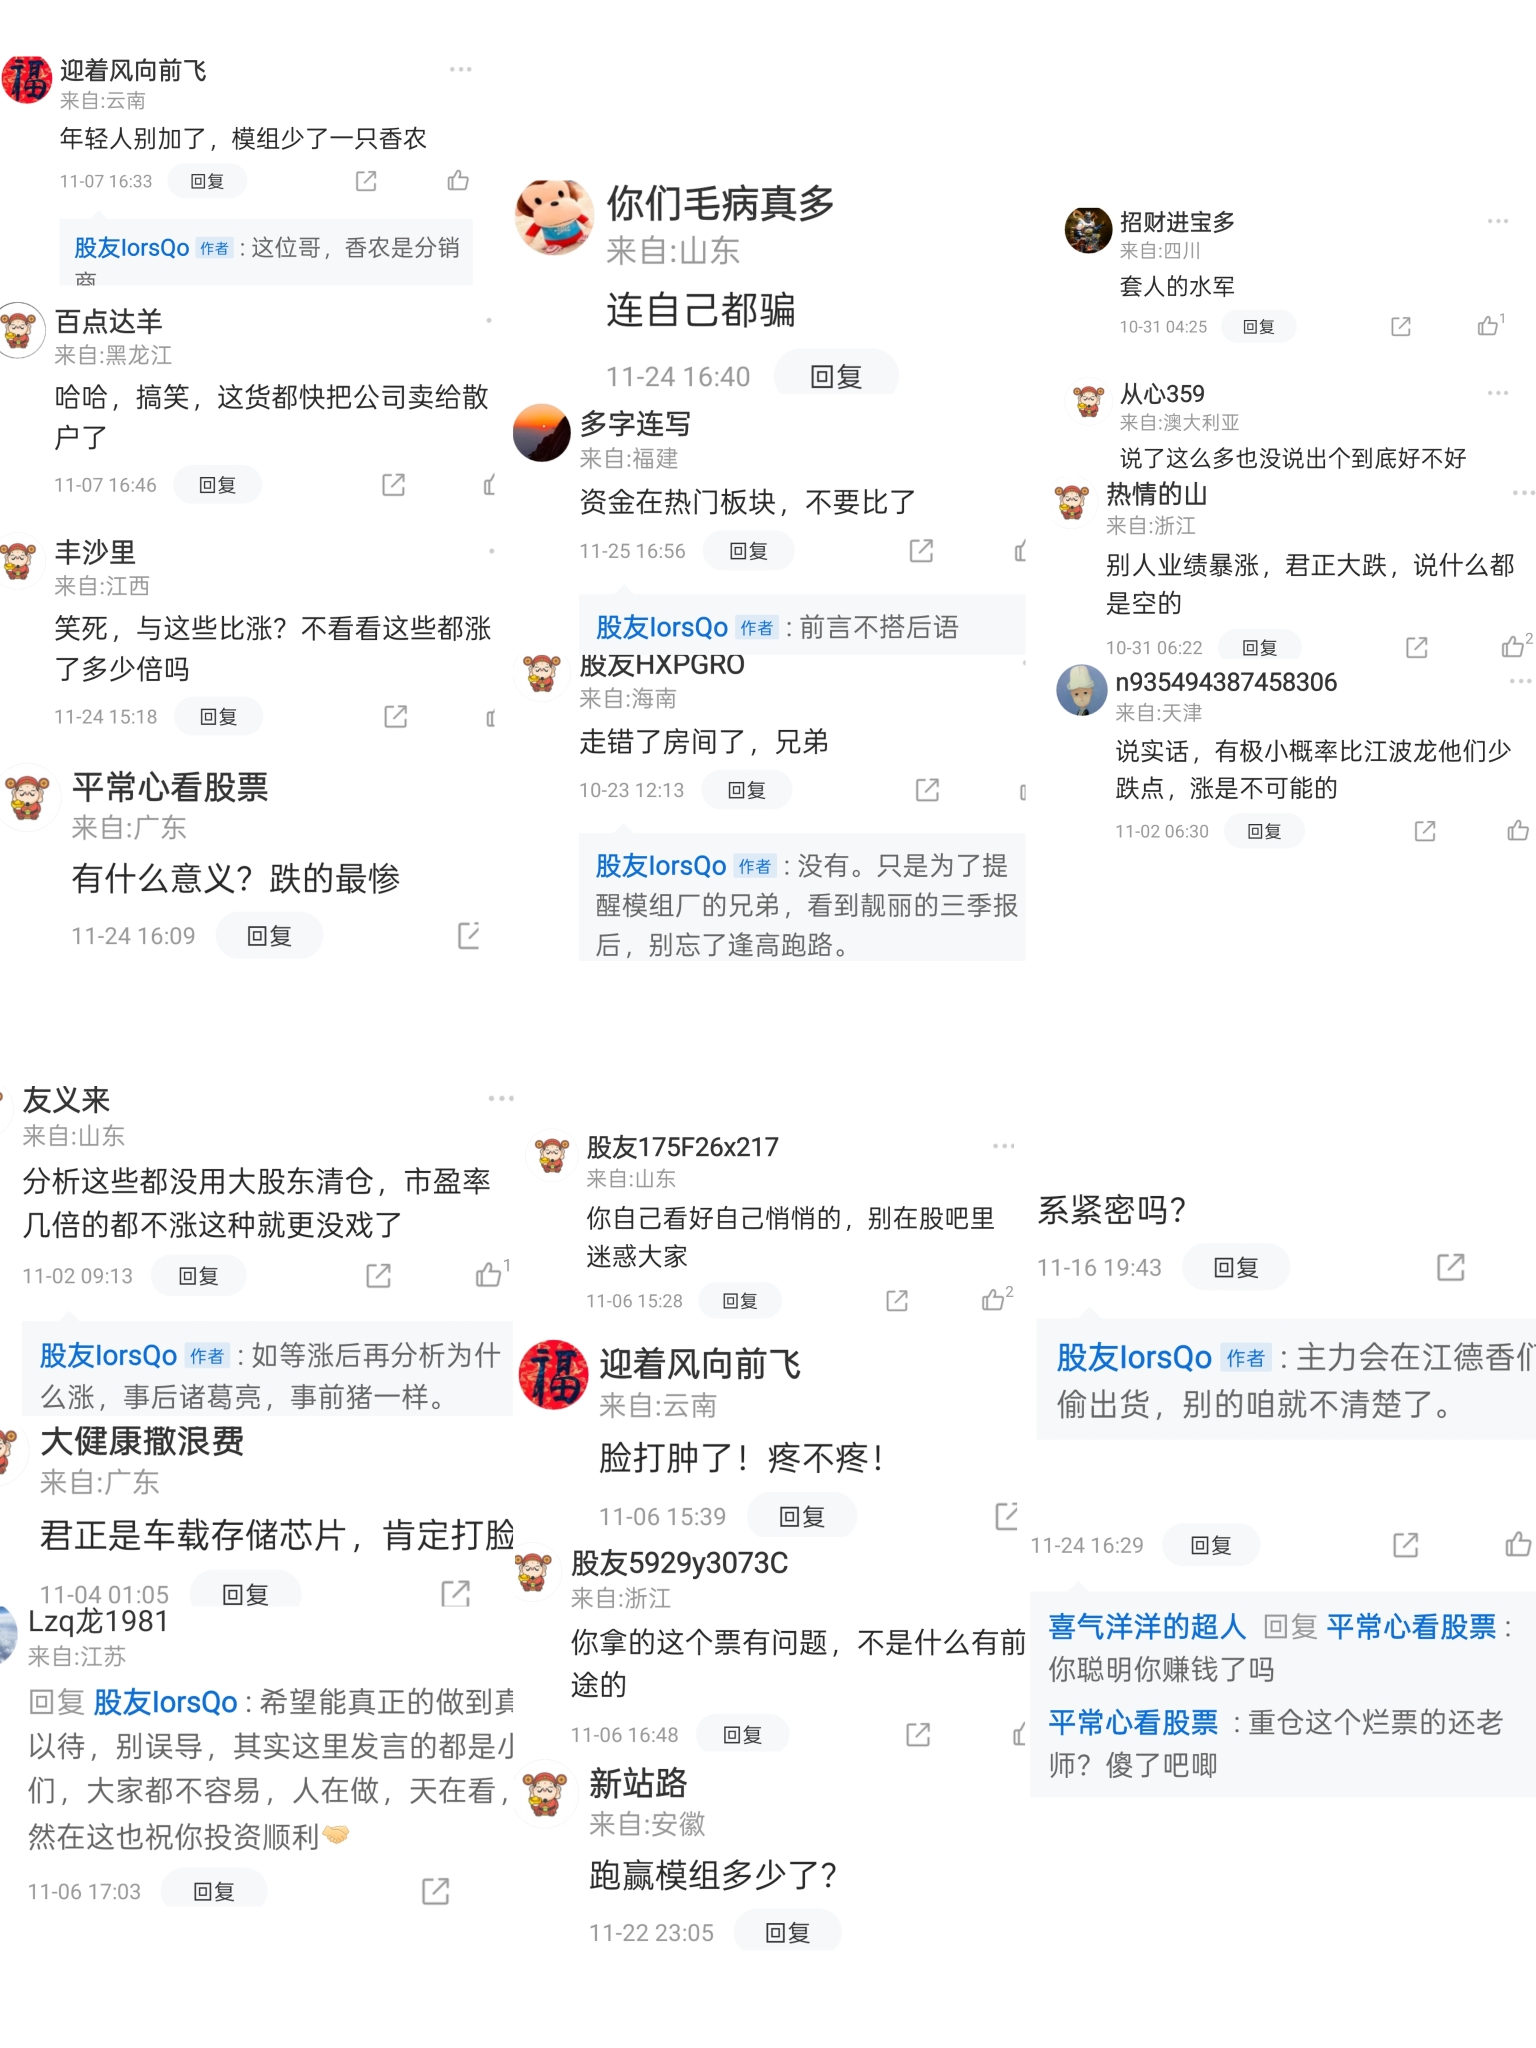Image resolution: width=1536 pixels, height=2048 pixels.
Task: Open 喜气洋洋的超人 user profile link
Action: (x=1147, y=1626)
